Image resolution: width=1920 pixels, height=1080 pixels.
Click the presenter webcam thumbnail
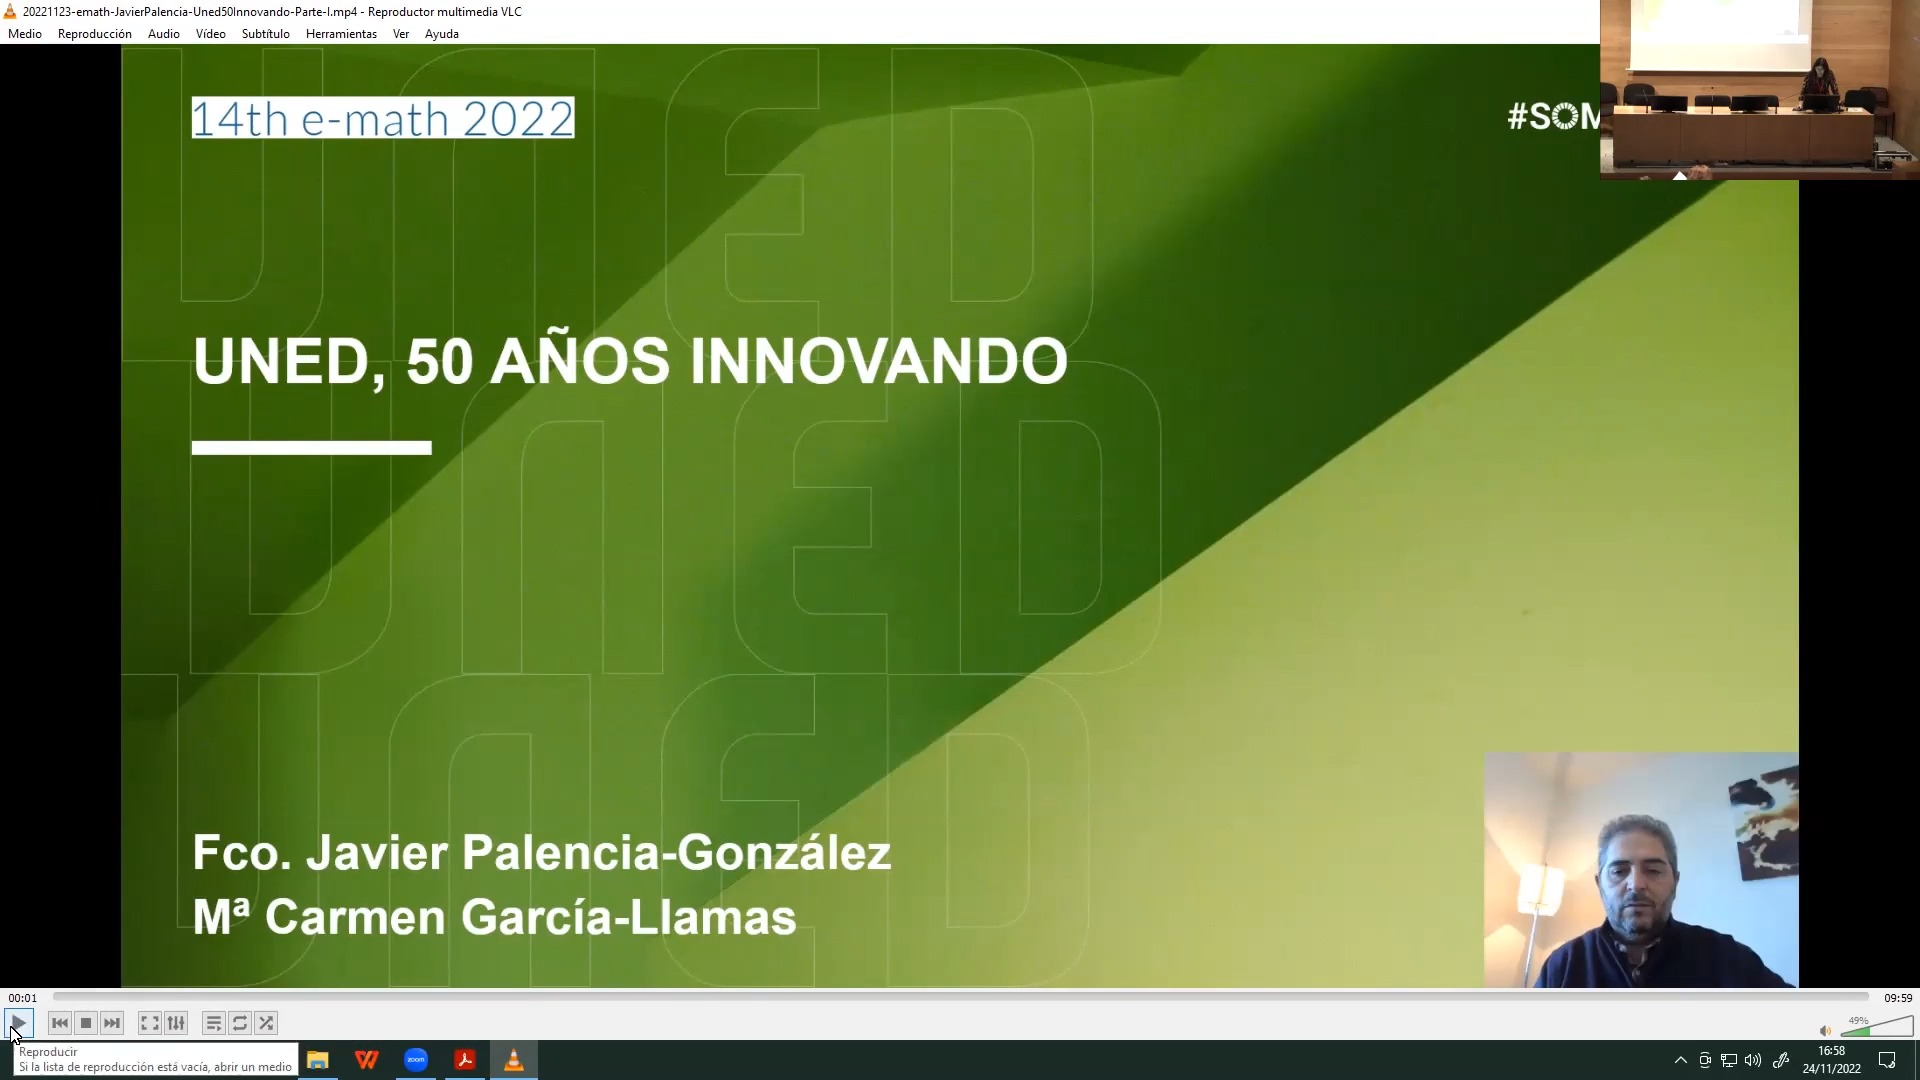point(1641,870)
